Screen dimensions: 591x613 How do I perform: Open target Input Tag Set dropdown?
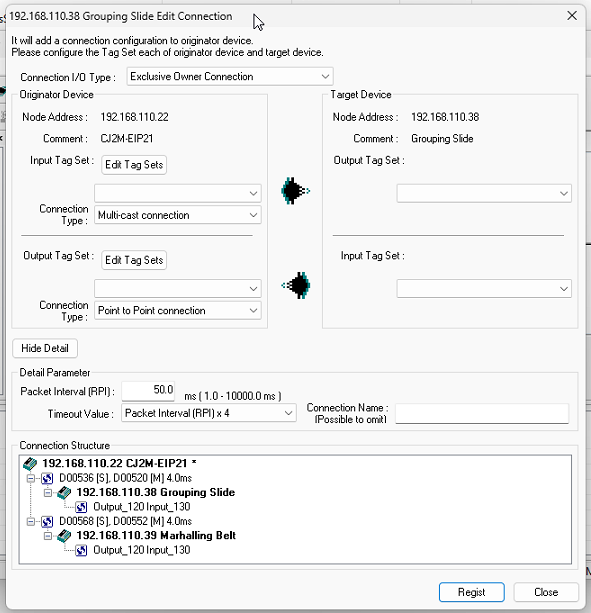pos(484,289)
